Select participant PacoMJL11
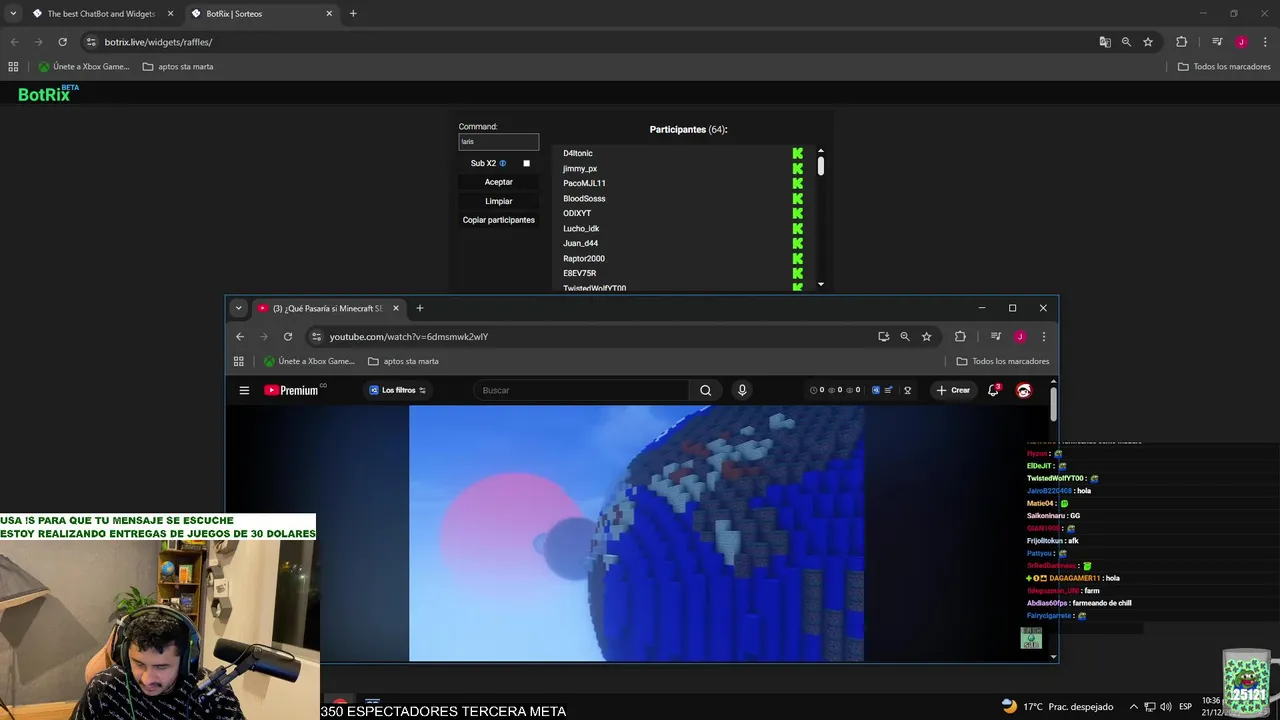The image size is (1280, 720). pyautogui.click(x=584, y=183)
